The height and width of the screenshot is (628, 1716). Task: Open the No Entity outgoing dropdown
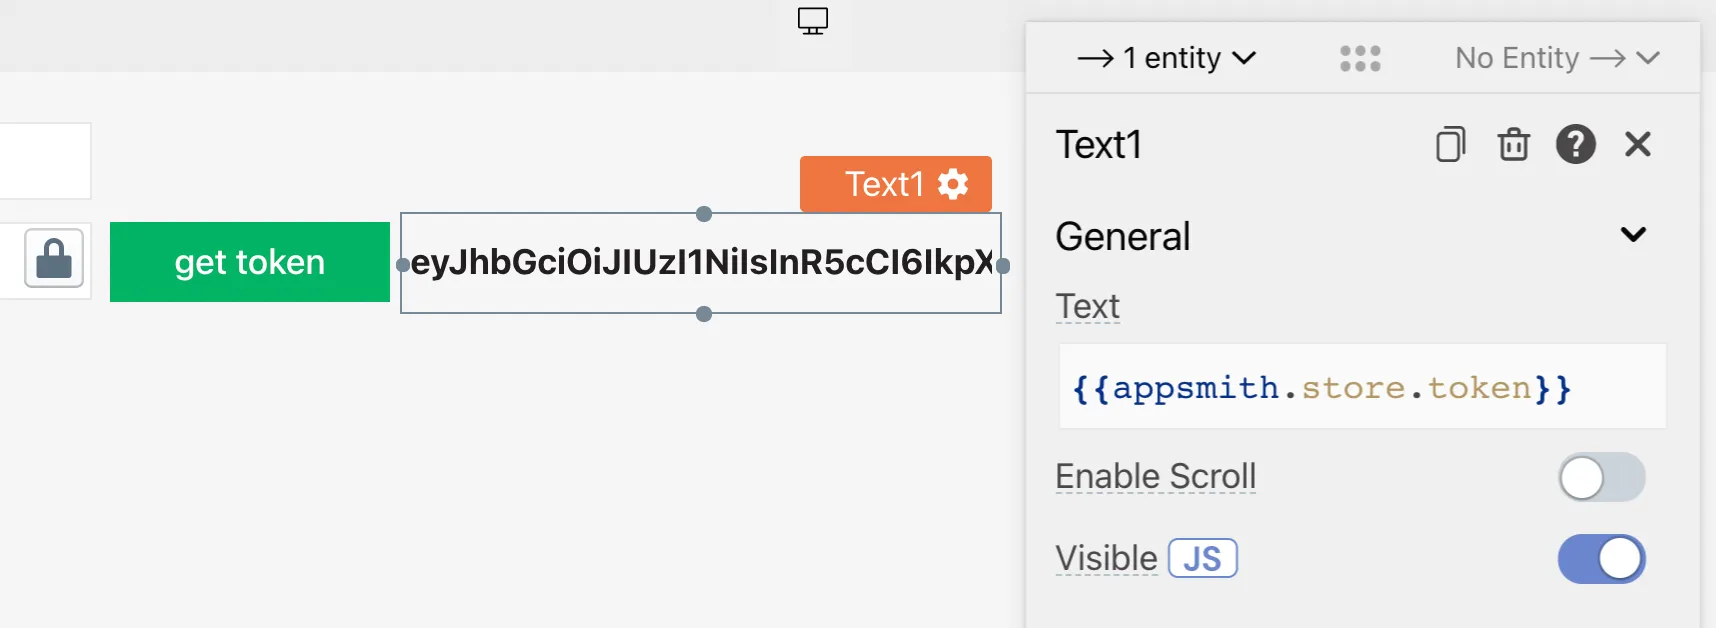pyautogui.click(x=1556, y=59)
